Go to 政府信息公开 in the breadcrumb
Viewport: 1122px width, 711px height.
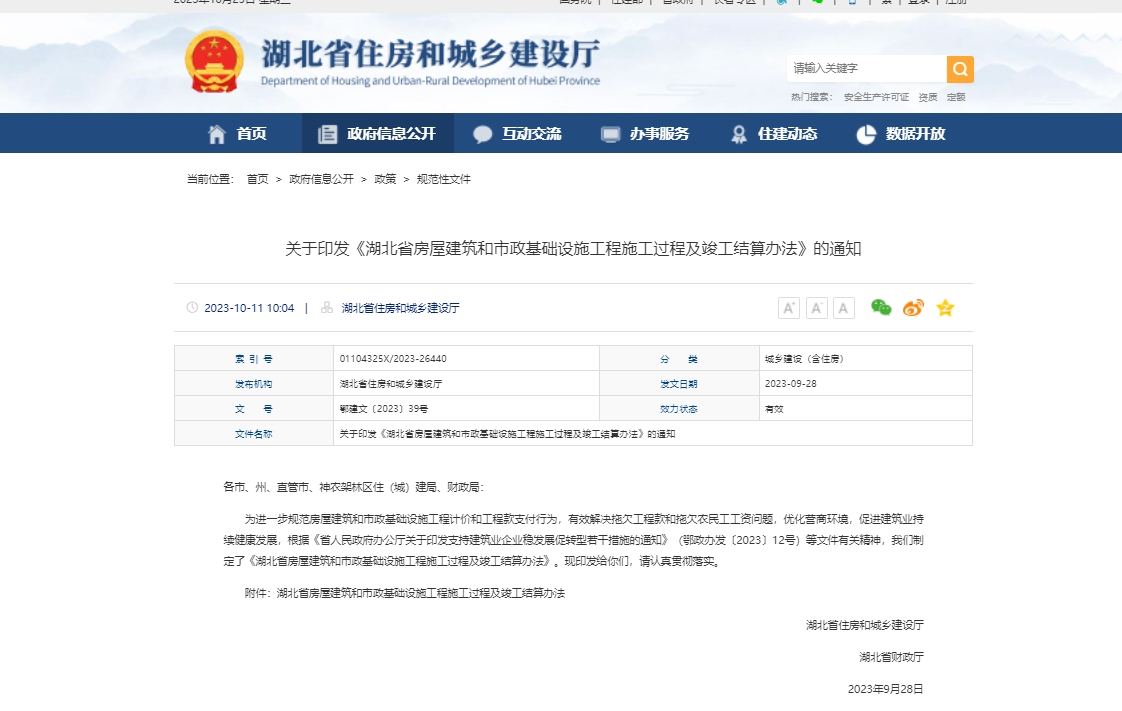321,180
